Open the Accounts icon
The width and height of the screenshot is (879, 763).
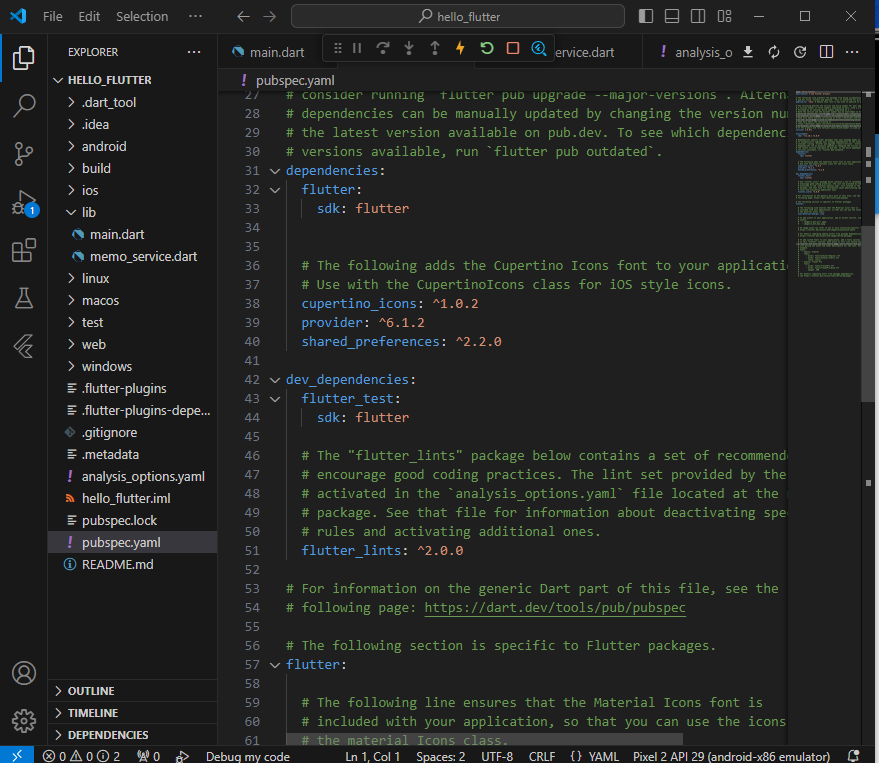coord(24,673)
